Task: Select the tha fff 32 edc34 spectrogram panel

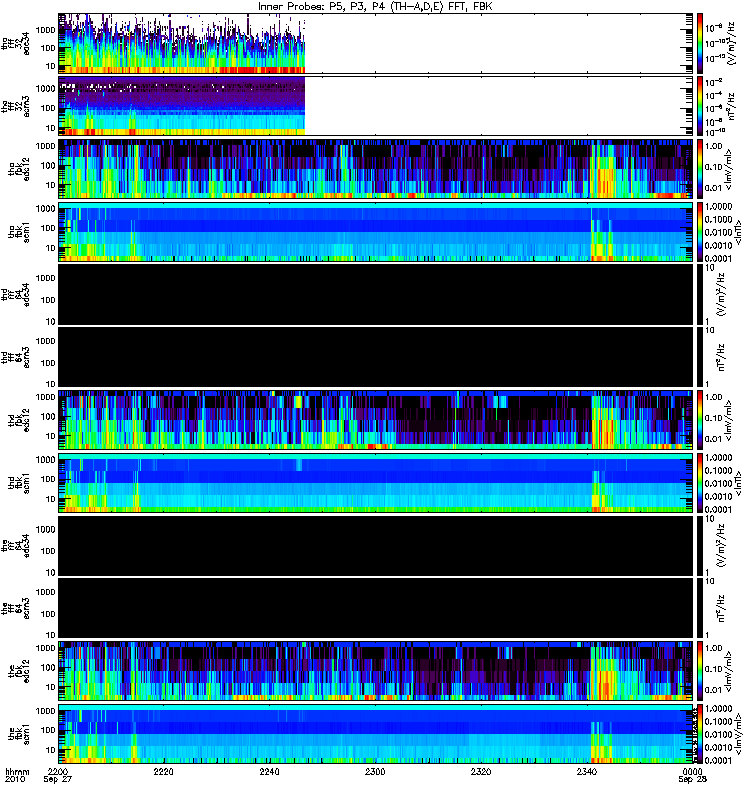Action: click(x=376, y=43)
